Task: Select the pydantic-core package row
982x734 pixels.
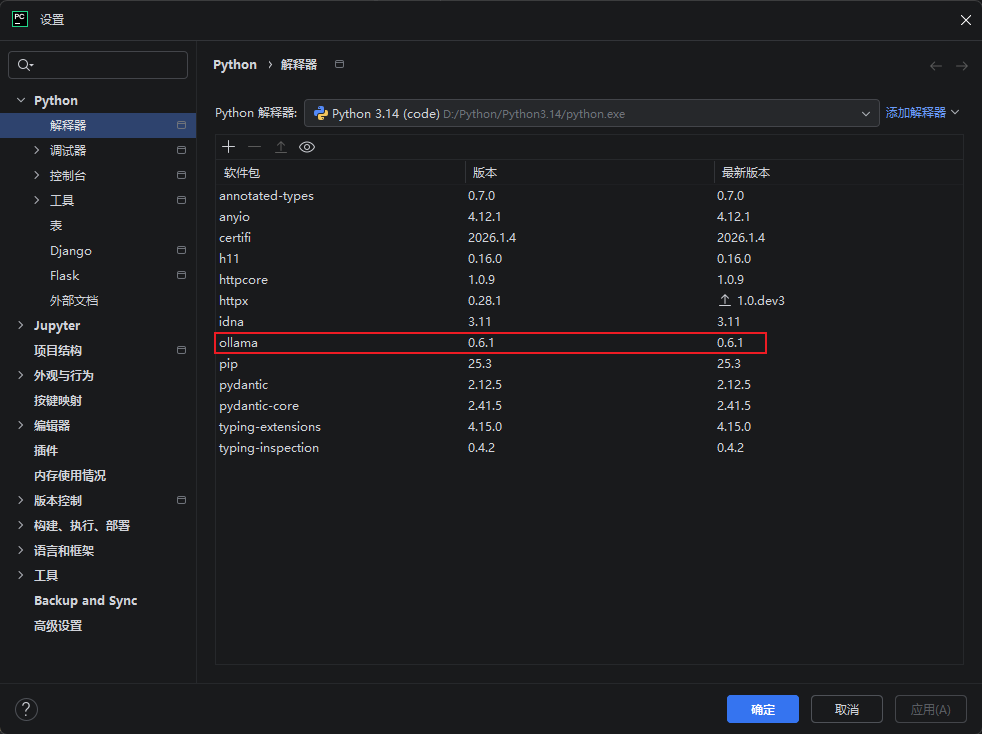Action: coord(589,406)
